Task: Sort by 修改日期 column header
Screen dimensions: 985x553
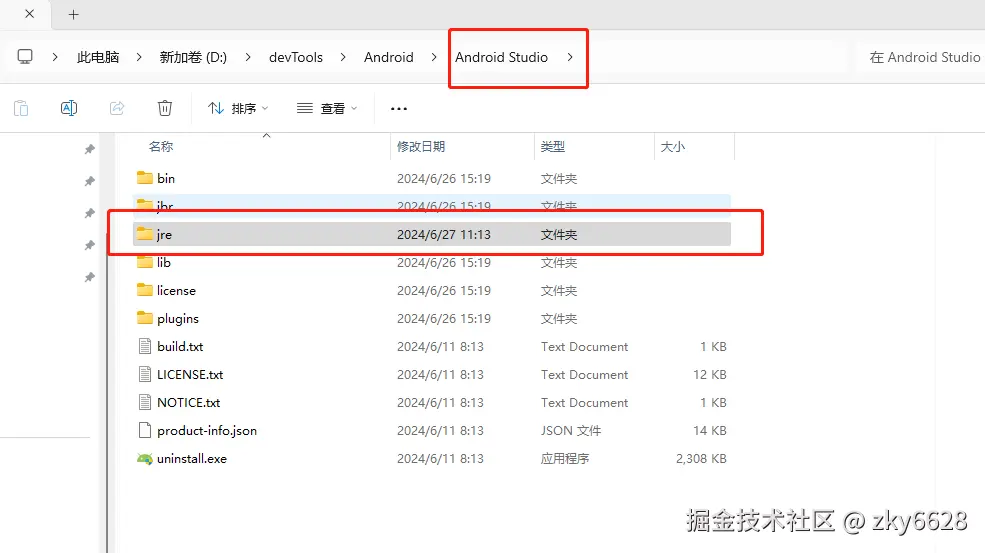Action: coord(421,146)
